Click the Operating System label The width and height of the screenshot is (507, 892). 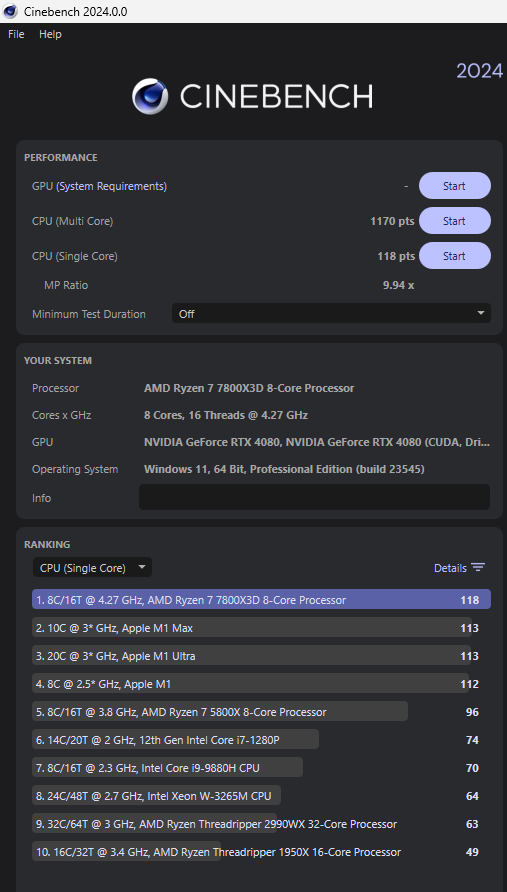[75, 469]
